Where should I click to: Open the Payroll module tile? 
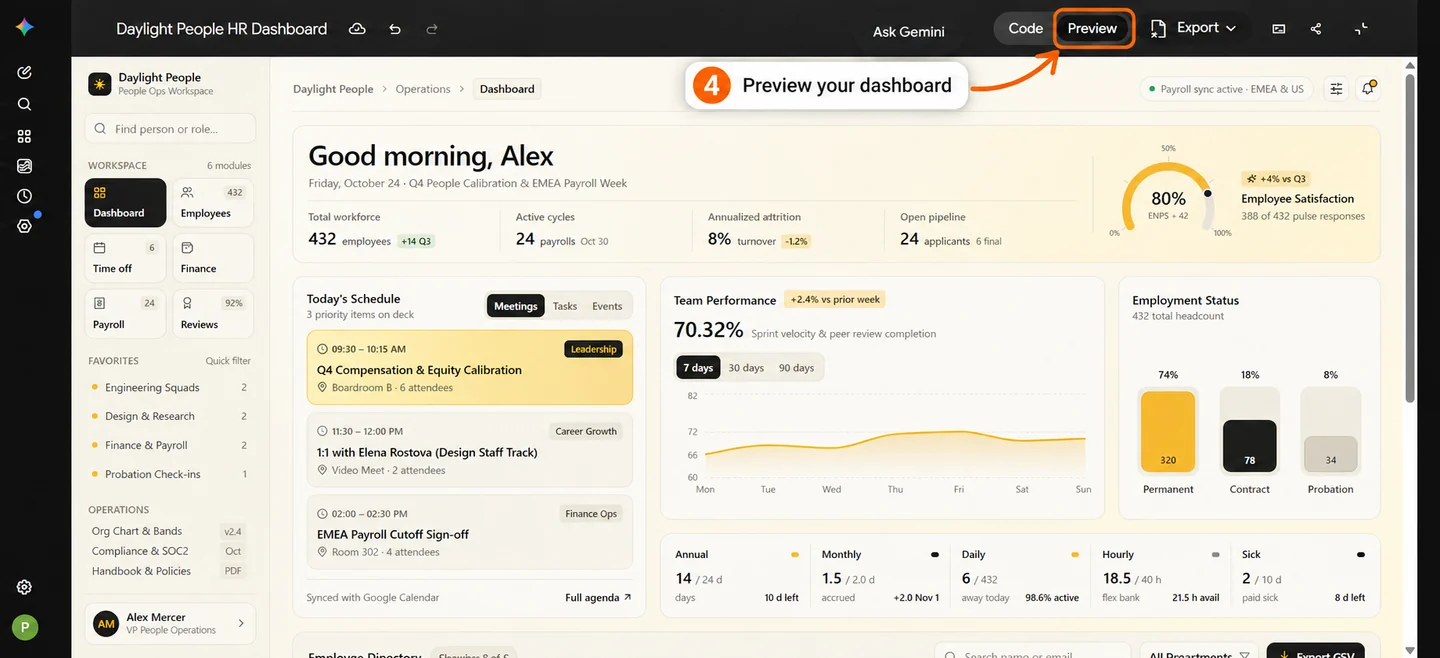125,314
